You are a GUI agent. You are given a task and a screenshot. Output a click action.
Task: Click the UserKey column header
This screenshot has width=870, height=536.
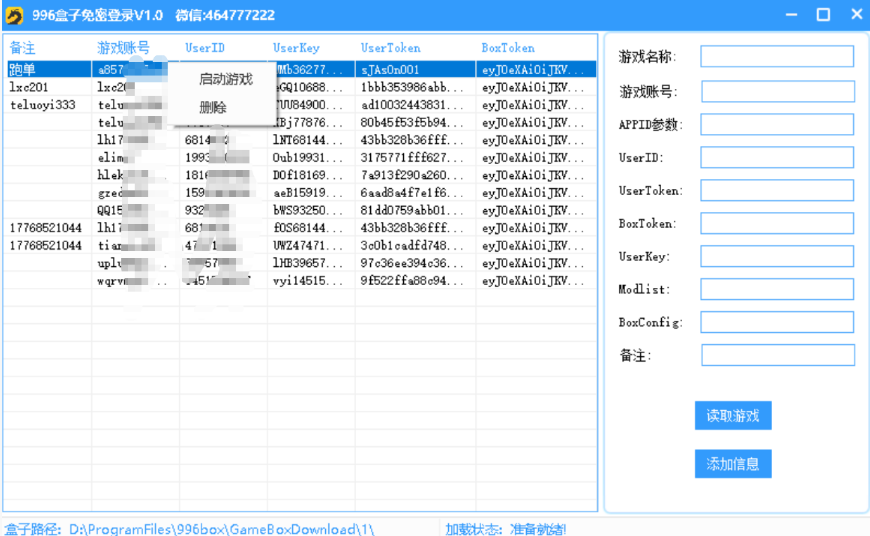tap(296, 48)
